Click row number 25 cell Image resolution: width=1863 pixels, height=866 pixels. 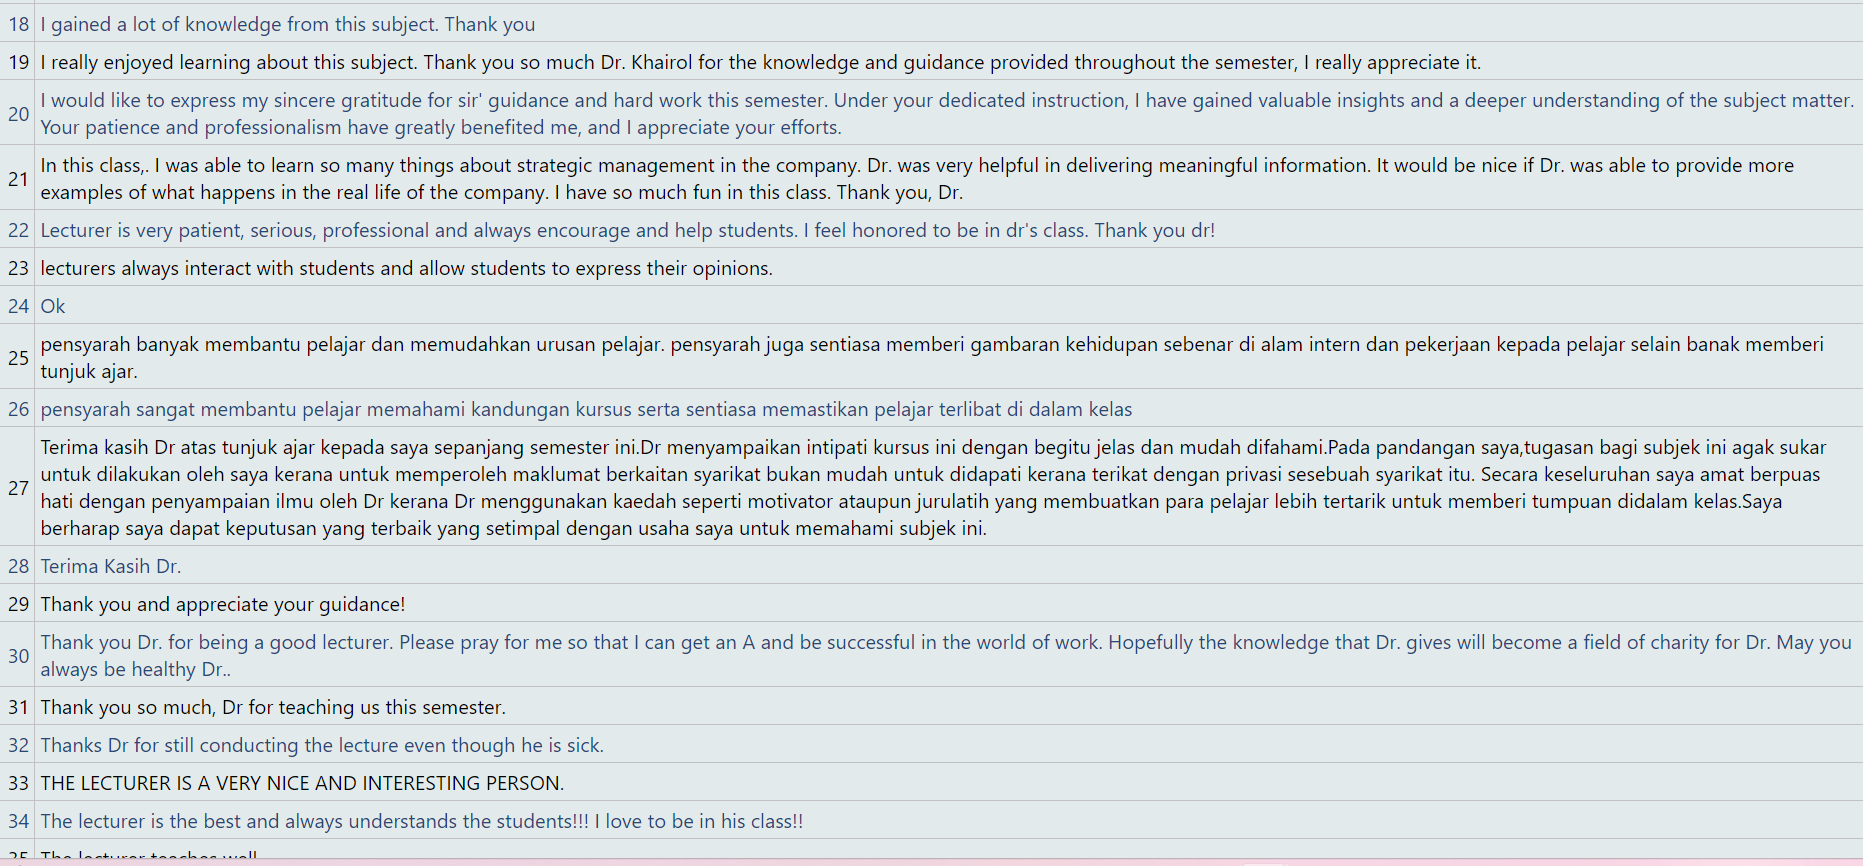[18, 358]
